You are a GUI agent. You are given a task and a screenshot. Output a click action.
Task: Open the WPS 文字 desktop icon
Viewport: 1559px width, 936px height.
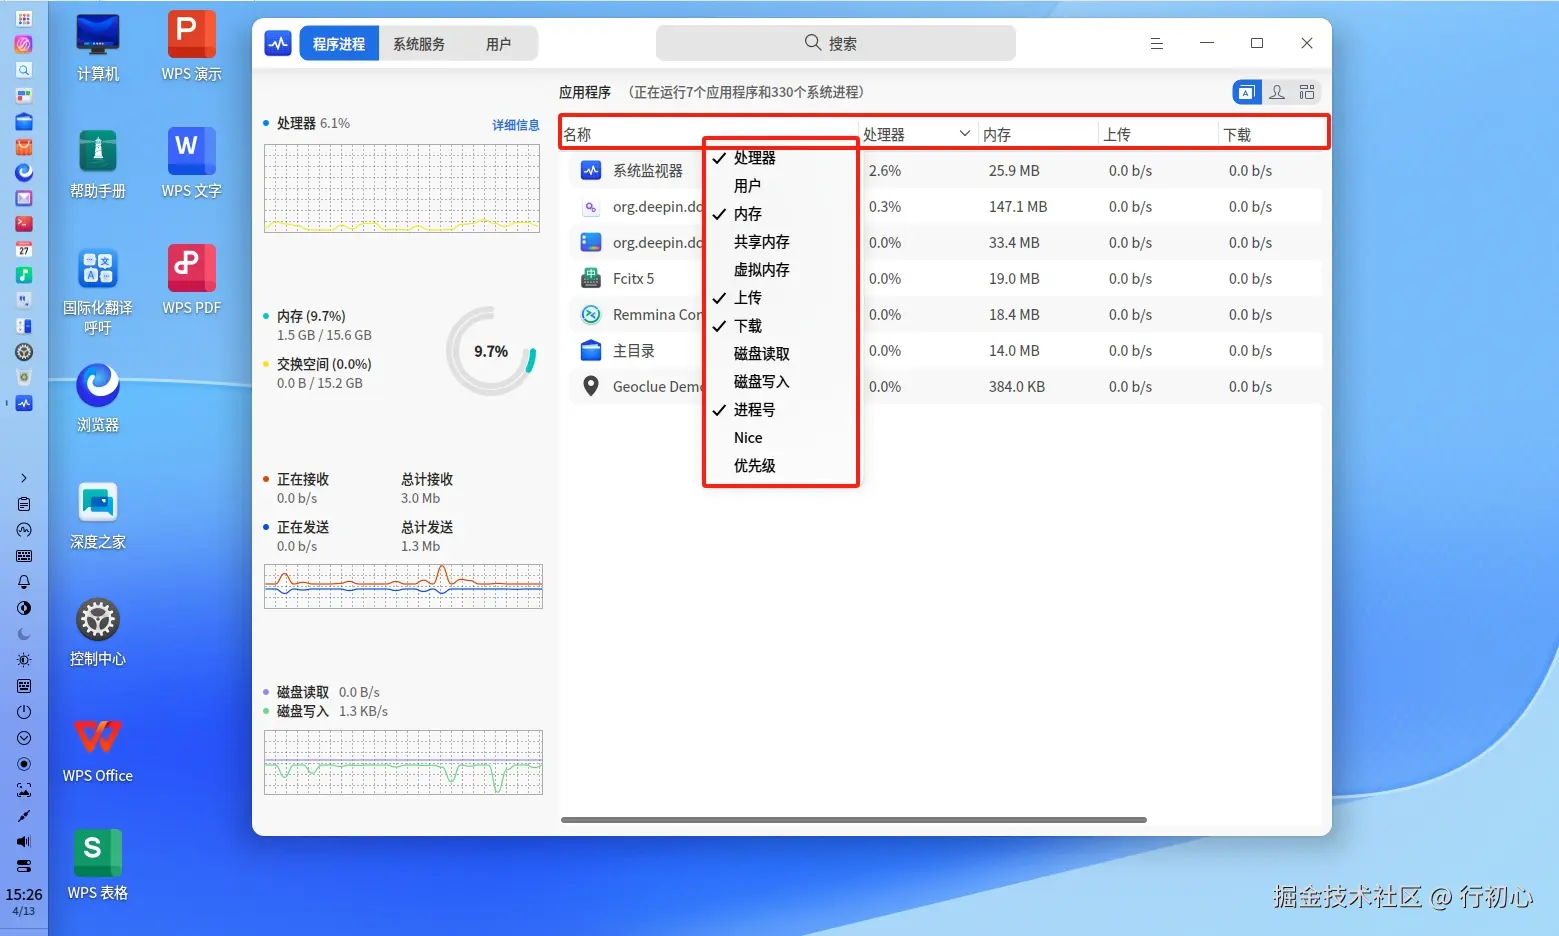tap(191, 165)
